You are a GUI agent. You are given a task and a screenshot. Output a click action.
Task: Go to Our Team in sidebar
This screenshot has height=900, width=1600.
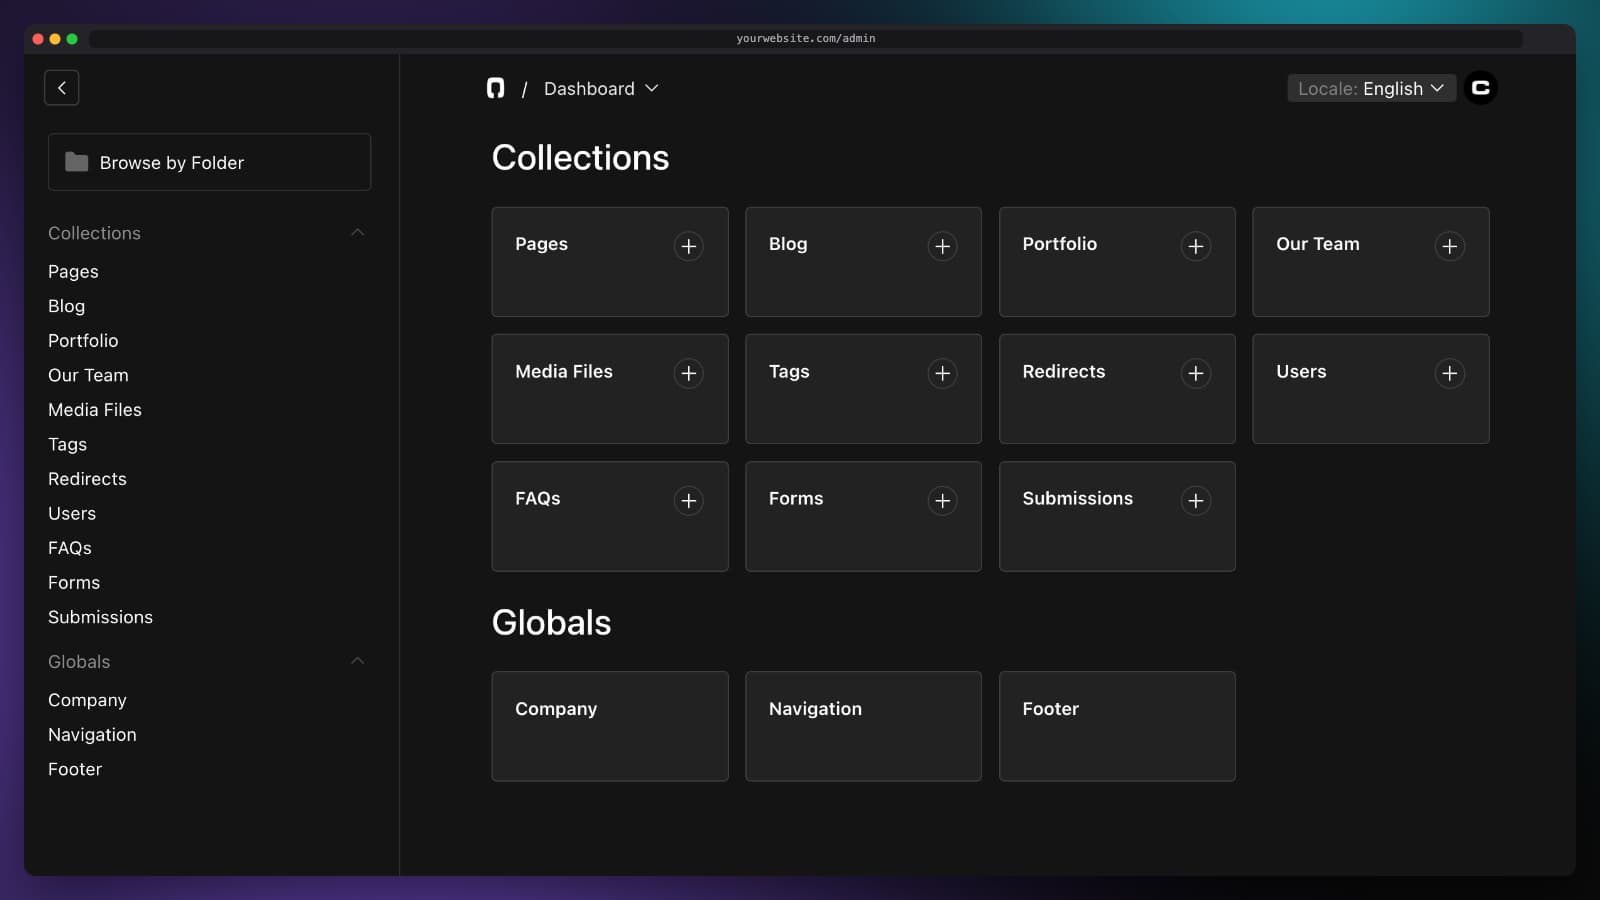88,375
